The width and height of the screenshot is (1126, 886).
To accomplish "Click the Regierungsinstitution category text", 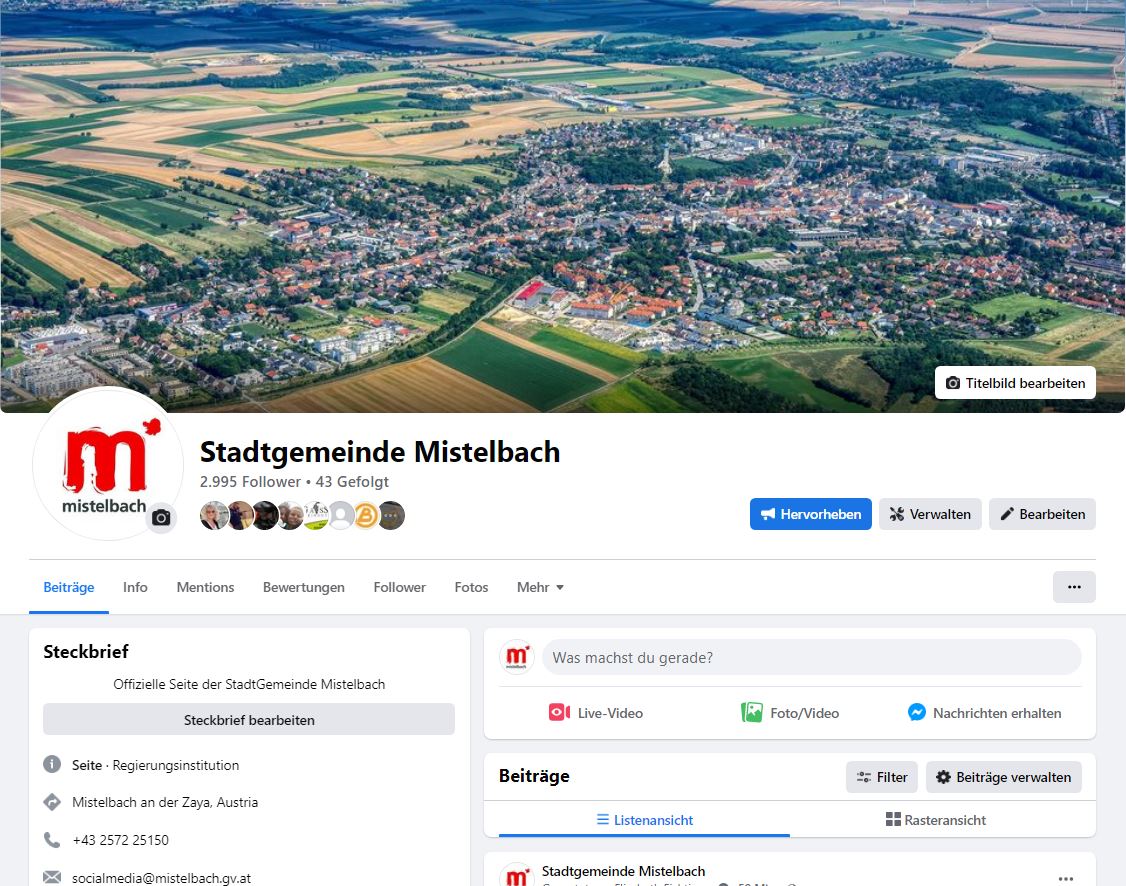I will 176,765.
